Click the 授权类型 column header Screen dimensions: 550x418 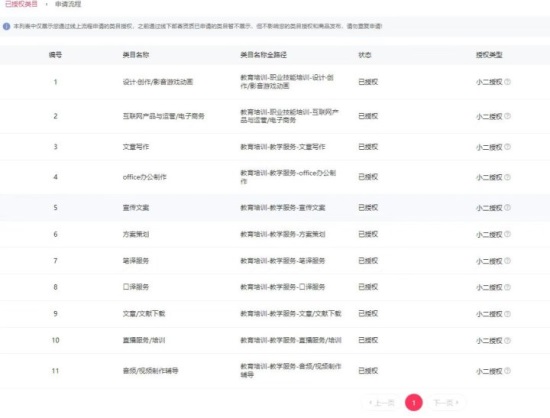[x=489, y=55]
